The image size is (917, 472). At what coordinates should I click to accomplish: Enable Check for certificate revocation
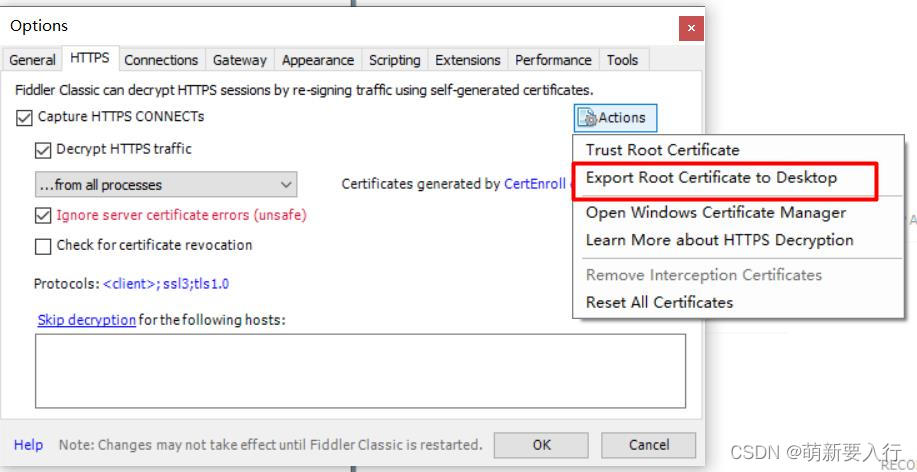point(43,246)
